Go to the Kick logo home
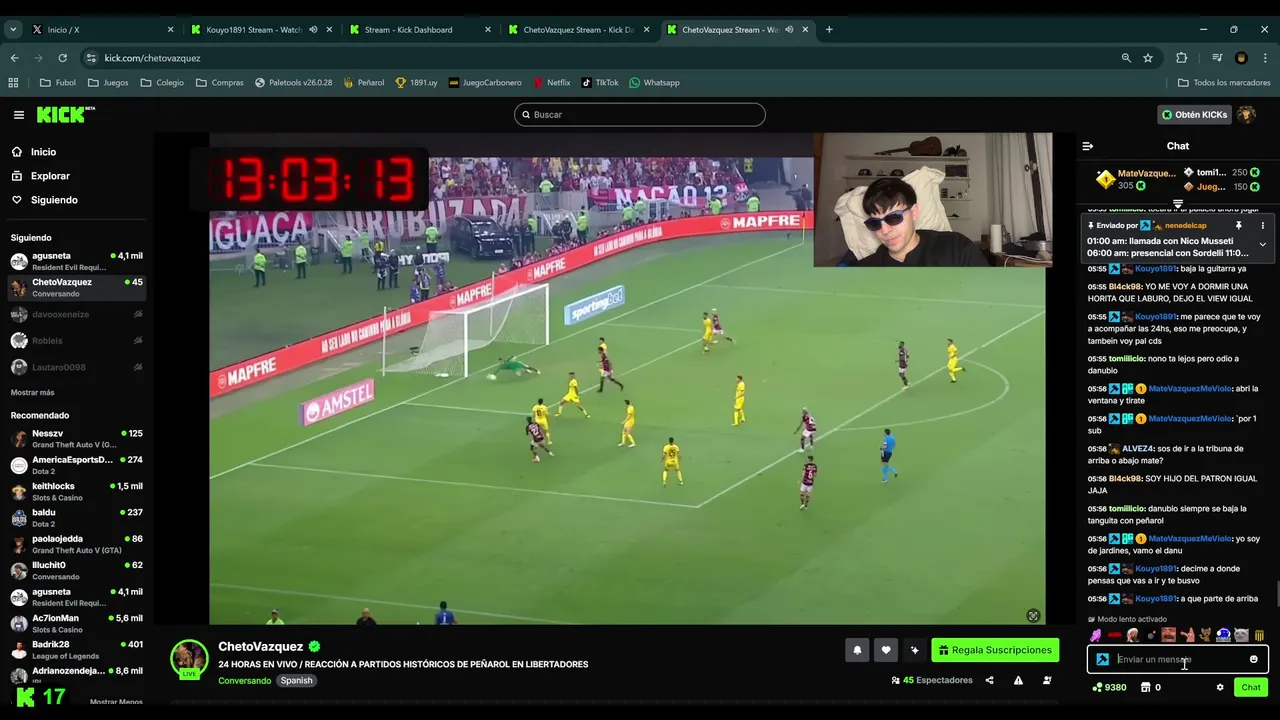The height and width of the screenshot is (720, 1280). [65, 115]
